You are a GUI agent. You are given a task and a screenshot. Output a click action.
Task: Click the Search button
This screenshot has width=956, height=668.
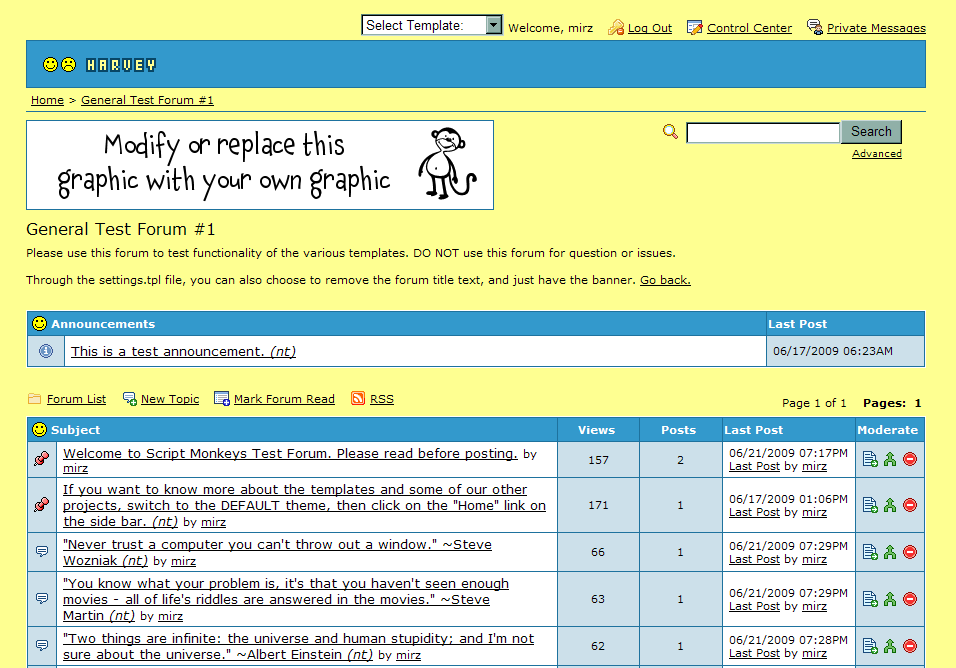871,132
